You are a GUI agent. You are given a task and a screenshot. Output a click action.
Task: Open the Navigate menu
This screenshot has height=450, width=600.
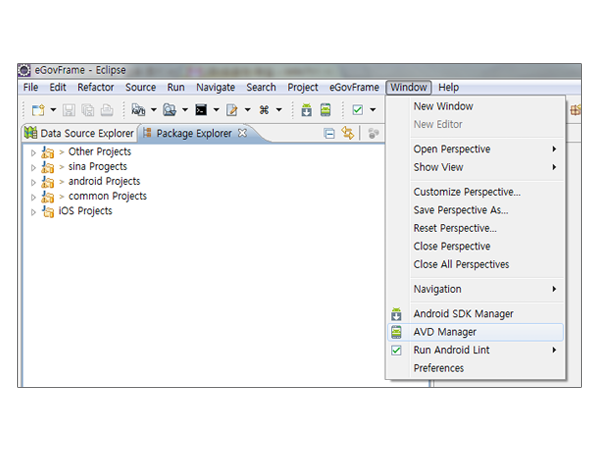point(215,88)
